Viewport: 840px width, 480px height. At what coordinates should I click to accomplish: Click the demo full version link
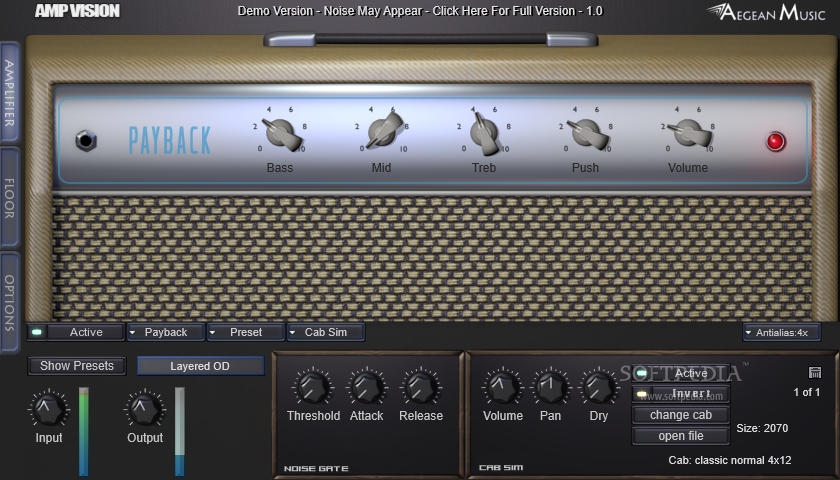(420, 11)
